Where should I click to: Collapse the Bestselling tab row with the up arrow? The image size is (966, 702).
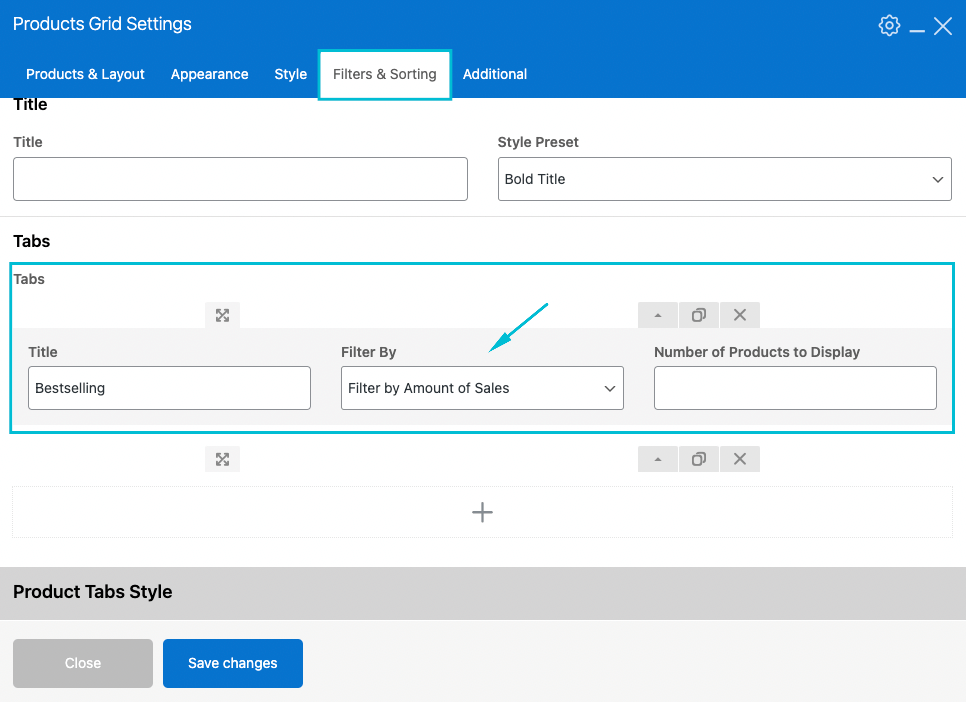tap(658, 315)
